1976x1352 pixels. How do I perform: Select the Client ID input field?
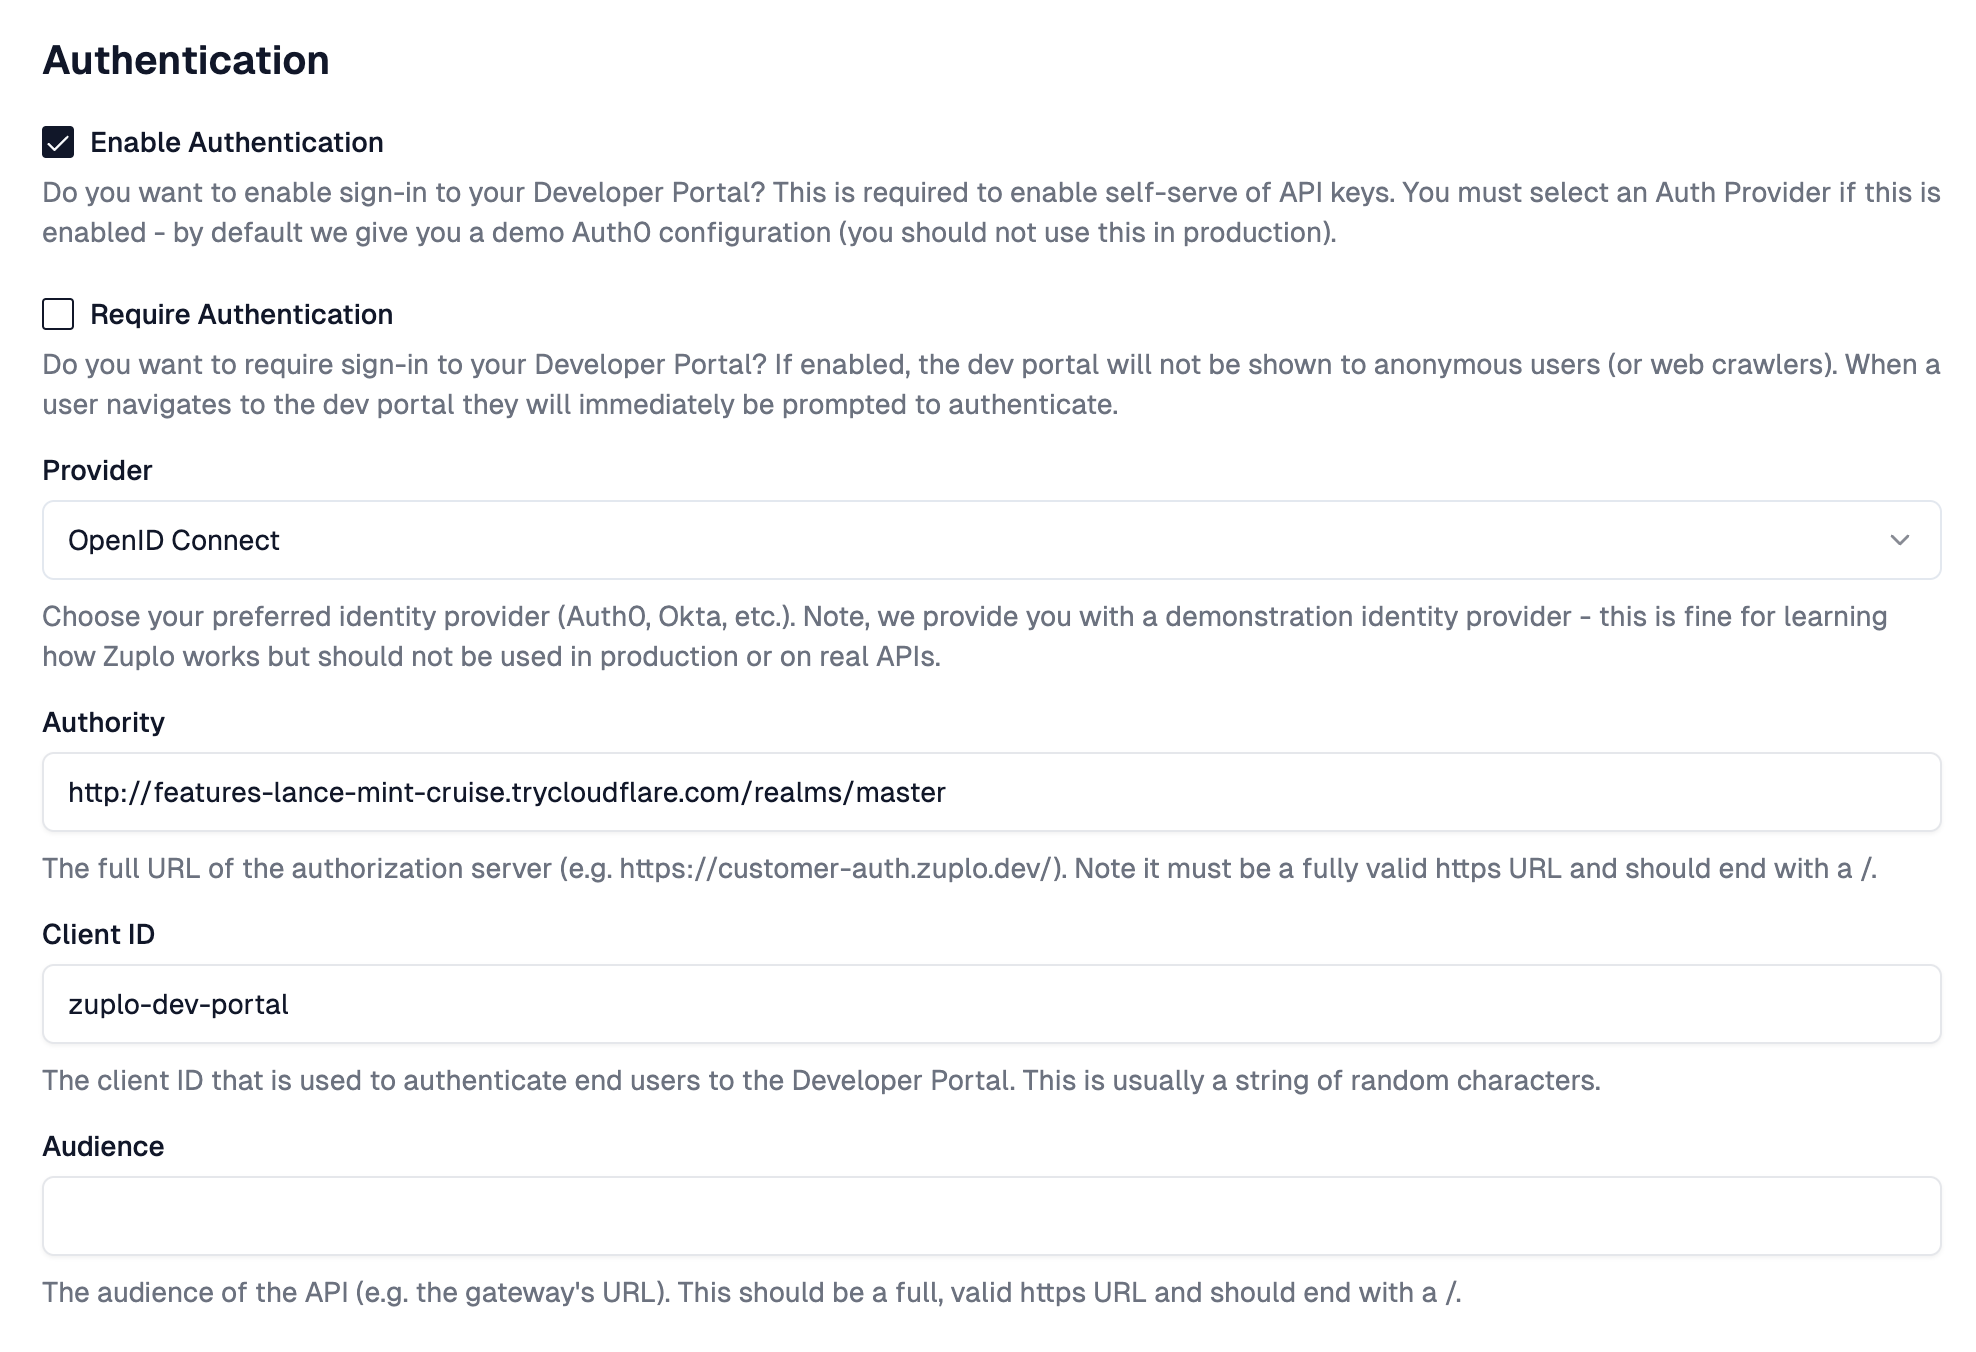coord(990,1003)
